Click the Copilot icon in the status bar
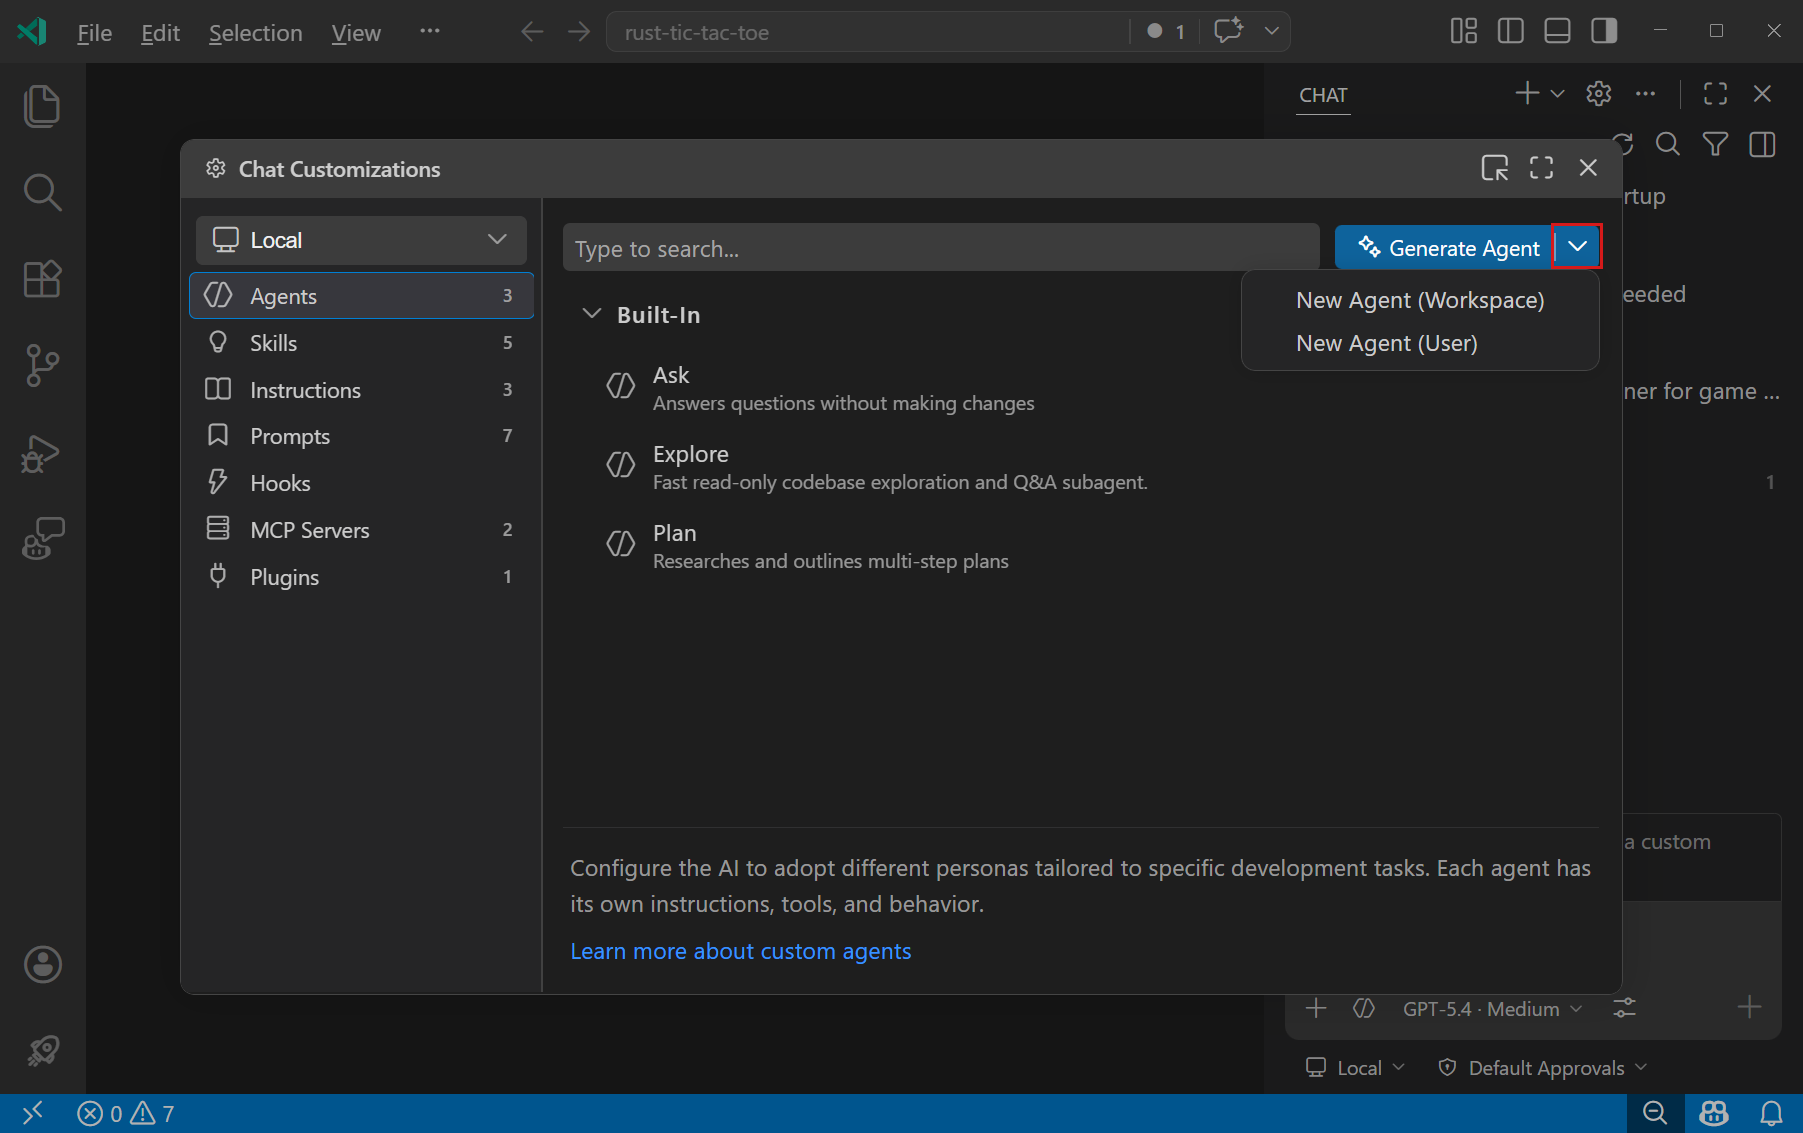This screenshot has height=1133, width=1803. coord(1713,1112)
